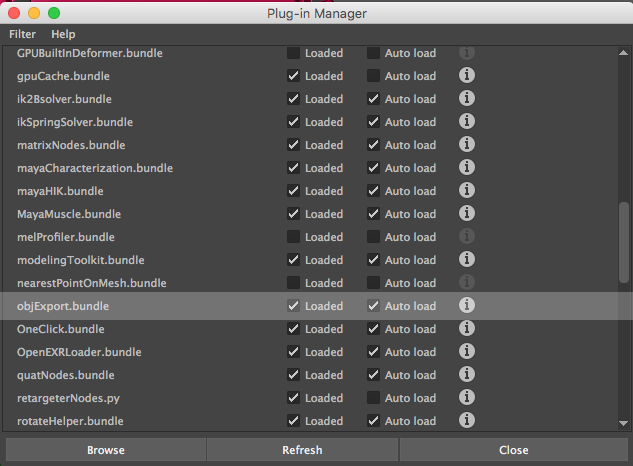Uncheck Loaded for mayaHIK.bundle
The height and width of the screenshot is (466, 633).
coord(293,191)
